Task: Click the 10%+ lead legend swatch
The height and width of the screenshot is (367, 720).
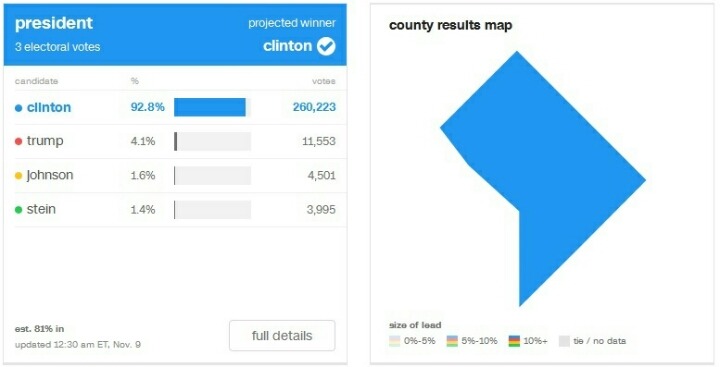Action: pyautogui.click(x=514, y=341)
